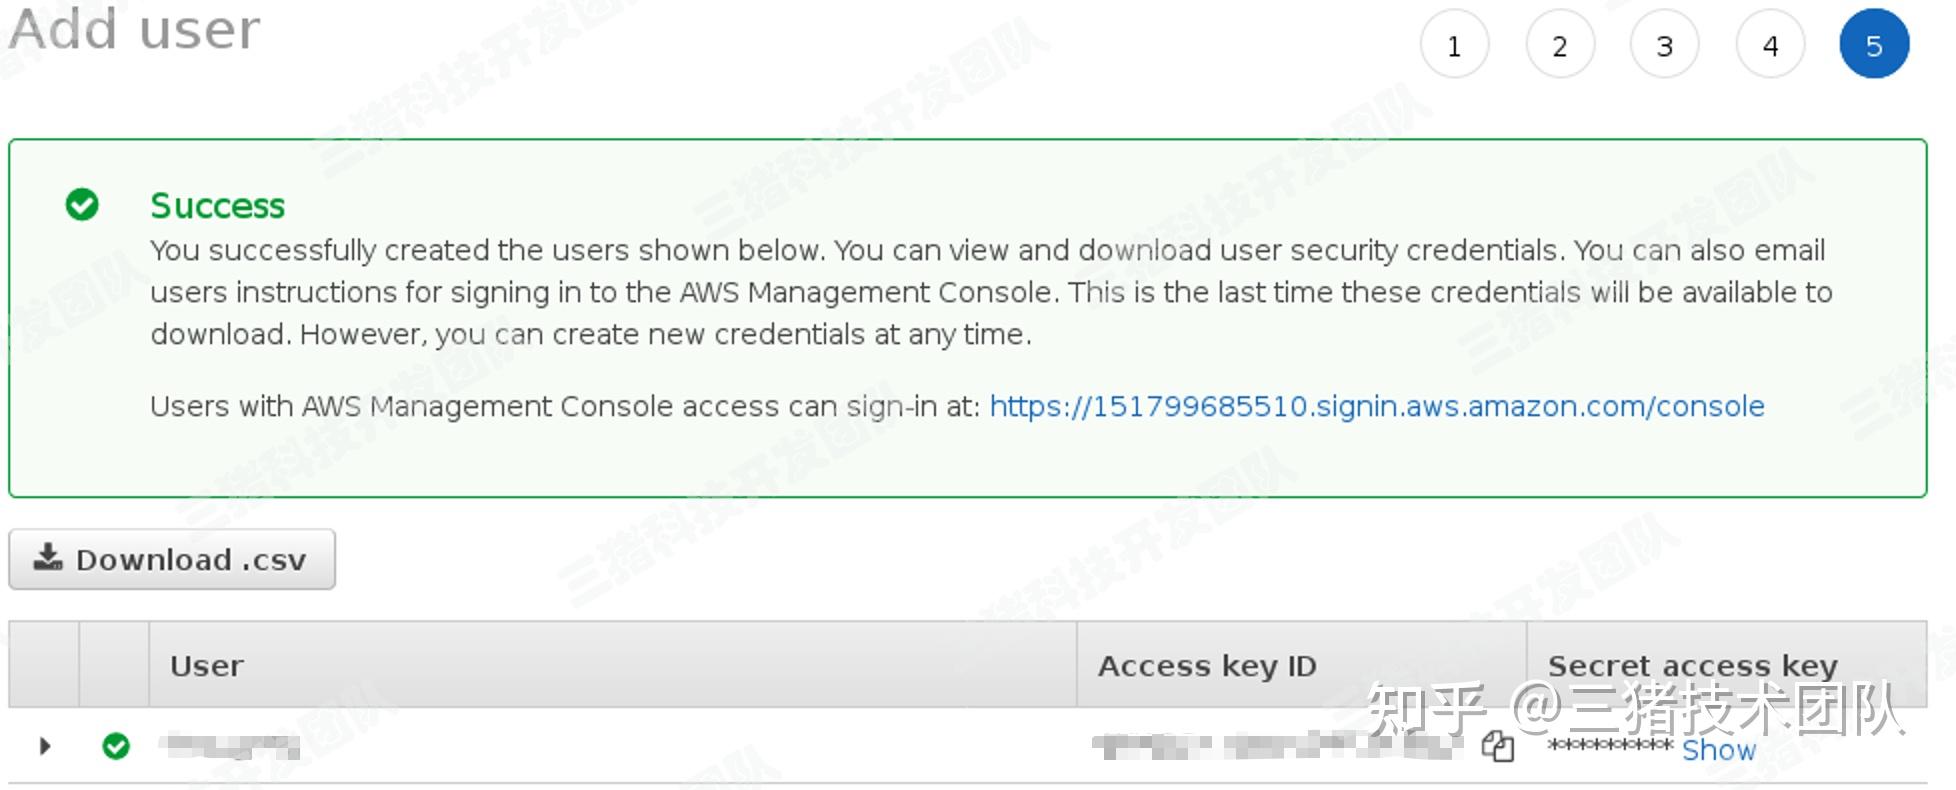Image resolution: width=1956 pixels, height=790 pixels.
Task: Click the highlighted step 5 indicator
Action: [1874, 45]
